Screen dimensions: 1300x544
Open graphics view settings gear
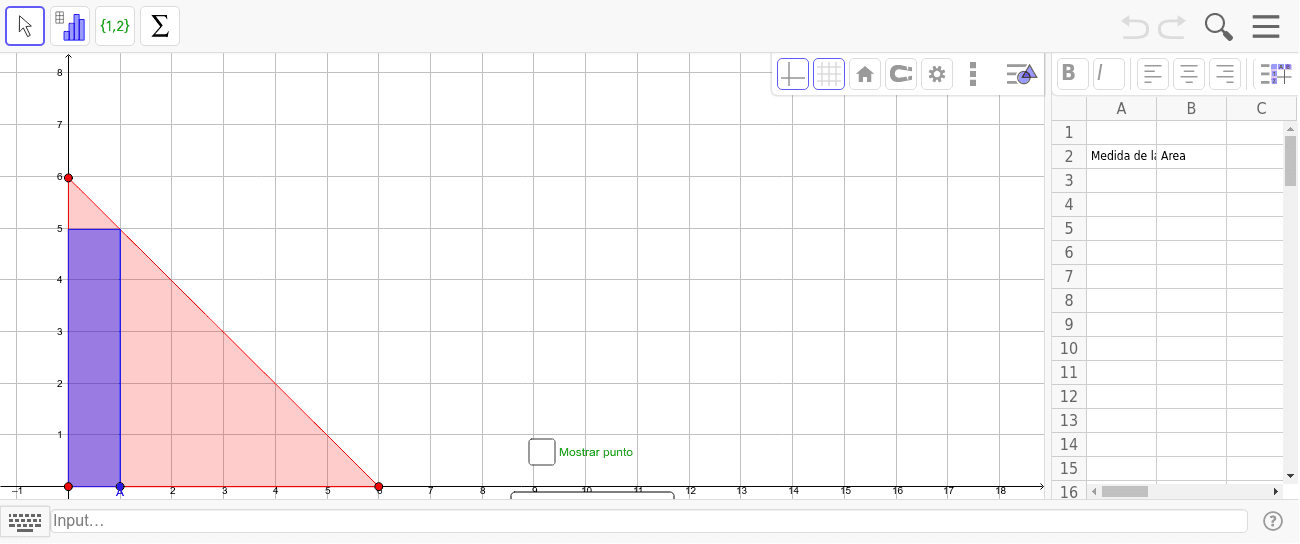(937, 74)
